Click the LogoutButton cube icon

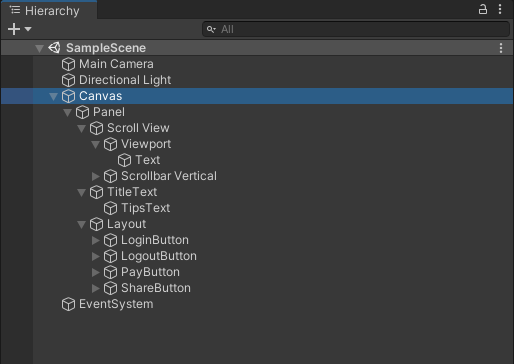110,256
